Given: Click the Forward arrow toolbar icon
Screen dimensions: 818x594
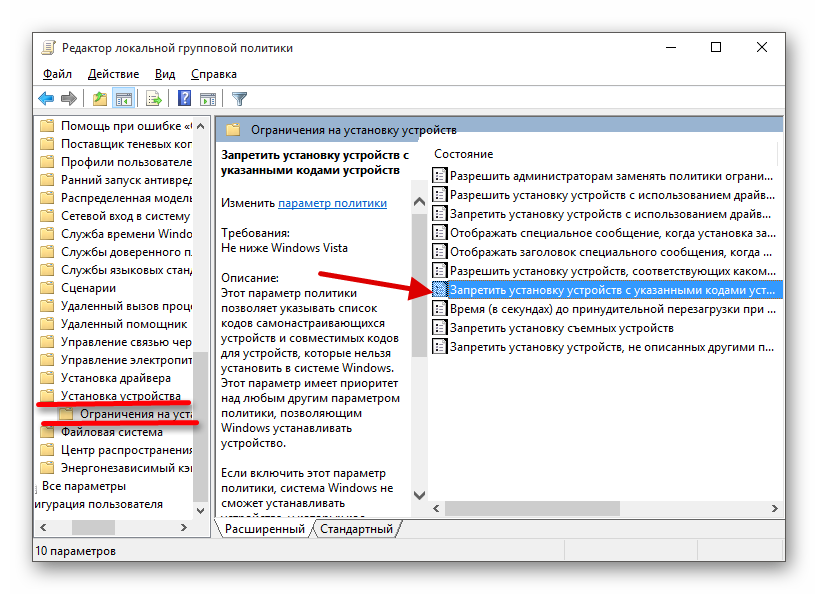Looking at the screenshot, I should tap(68, 98).
